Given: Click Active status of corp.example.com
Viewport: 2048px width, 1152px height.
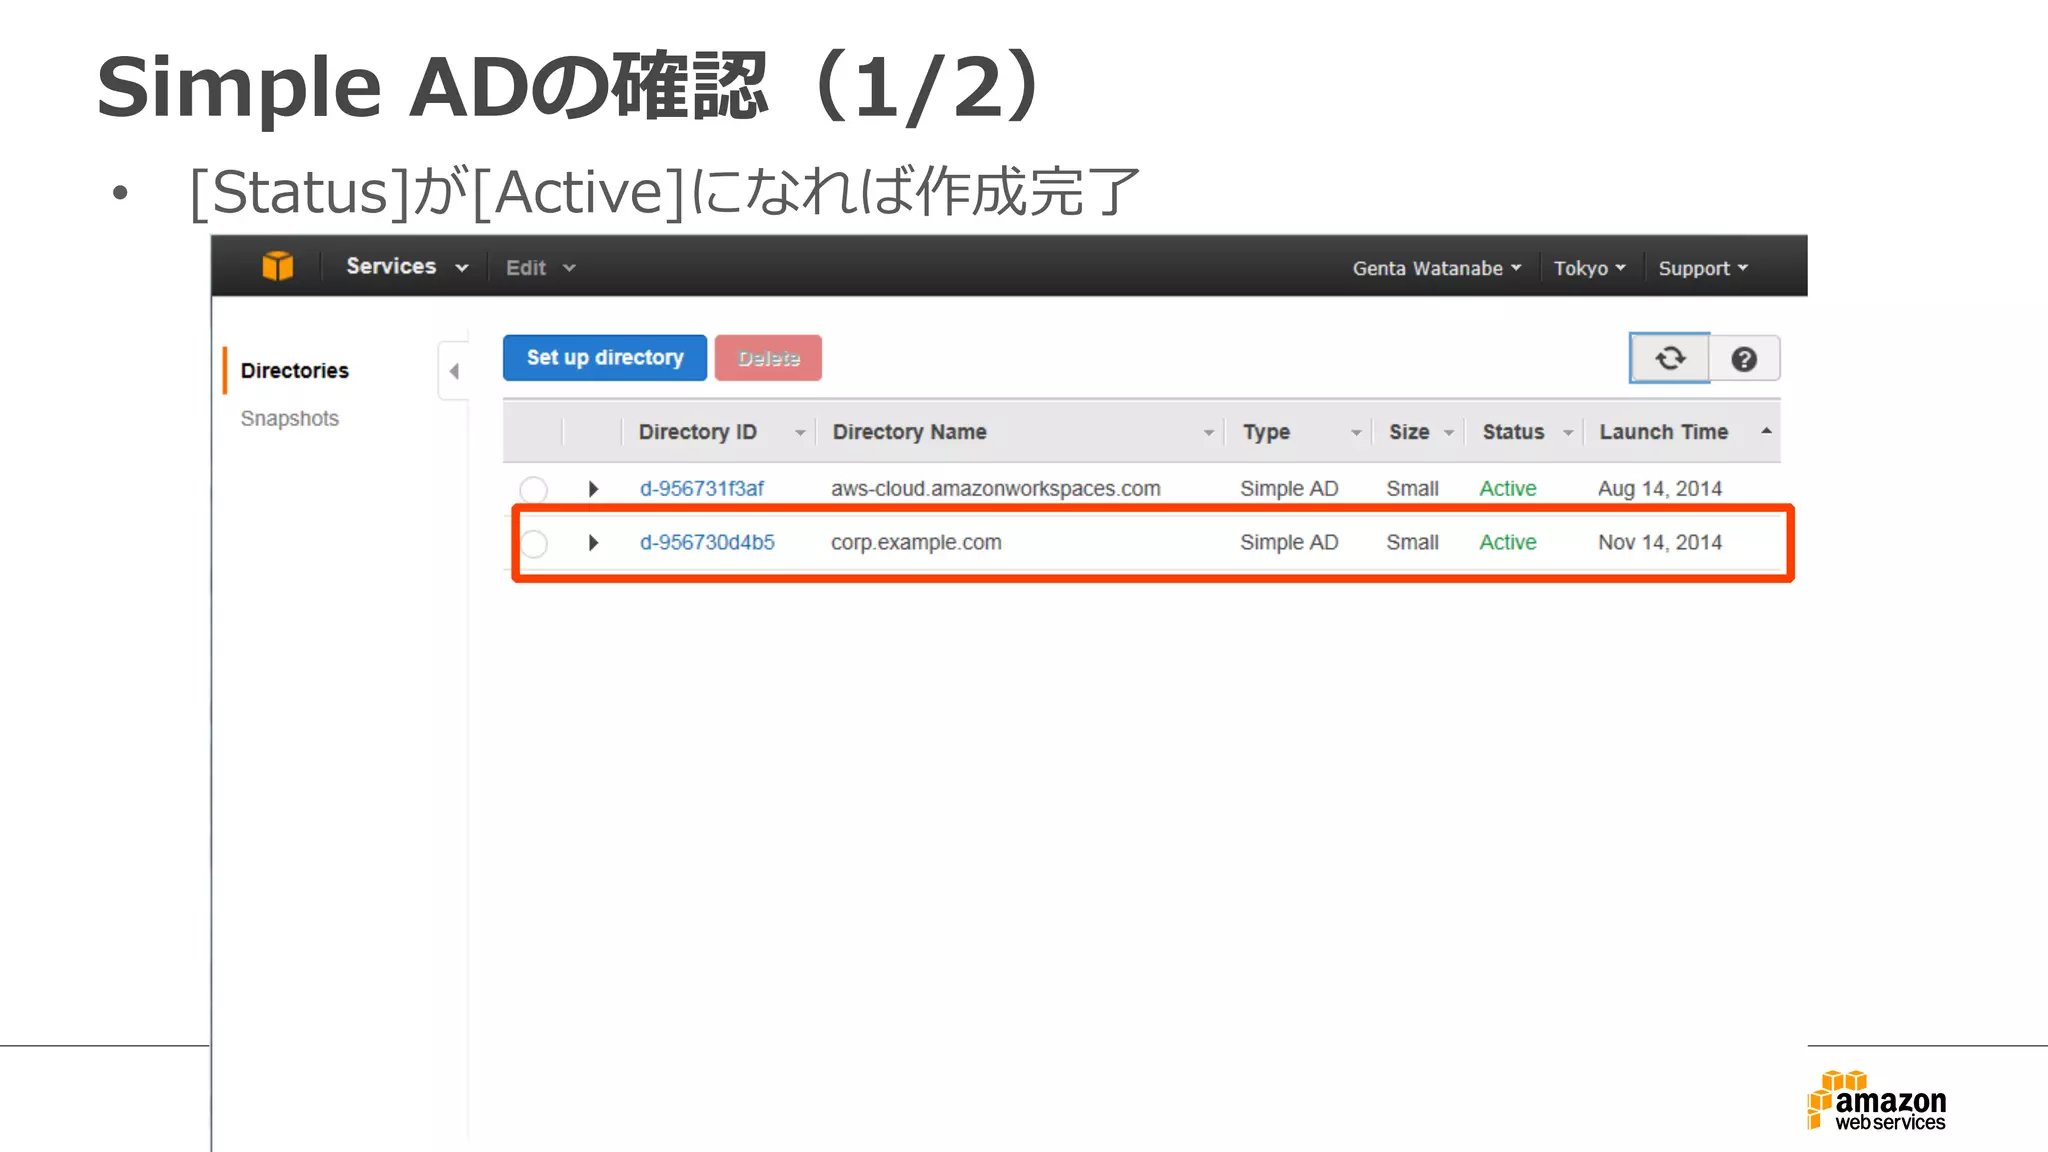Looking at the screenshot, I should pos(1508,543).
